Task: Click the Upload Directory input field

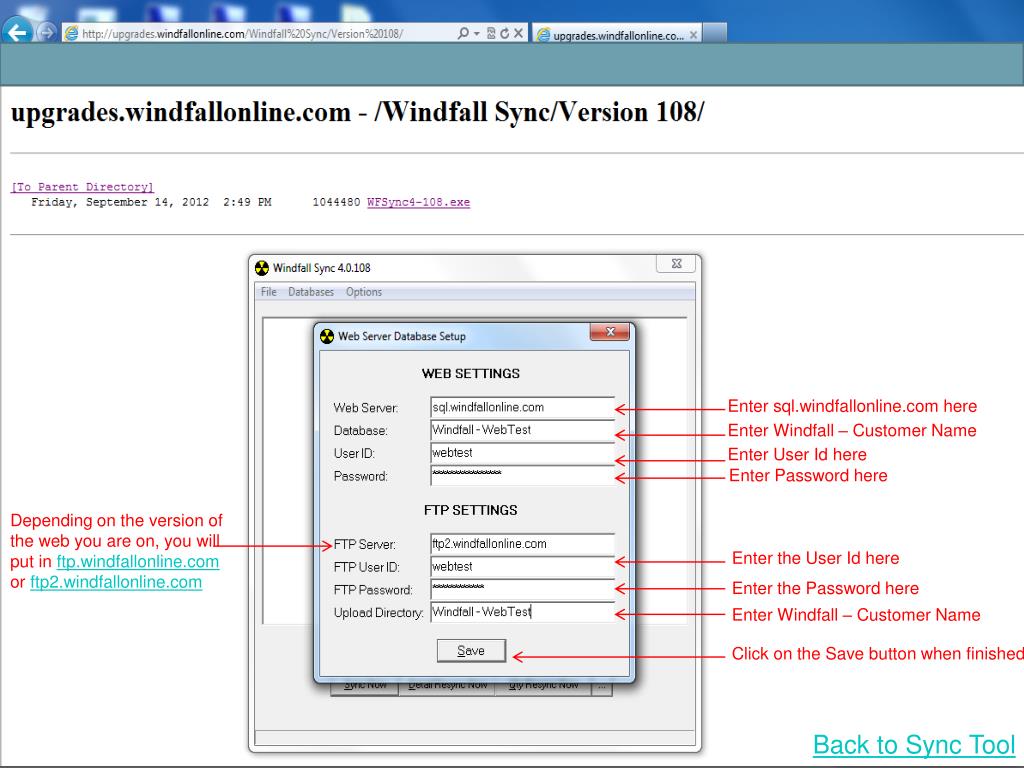Action: (x=522, y=613)
